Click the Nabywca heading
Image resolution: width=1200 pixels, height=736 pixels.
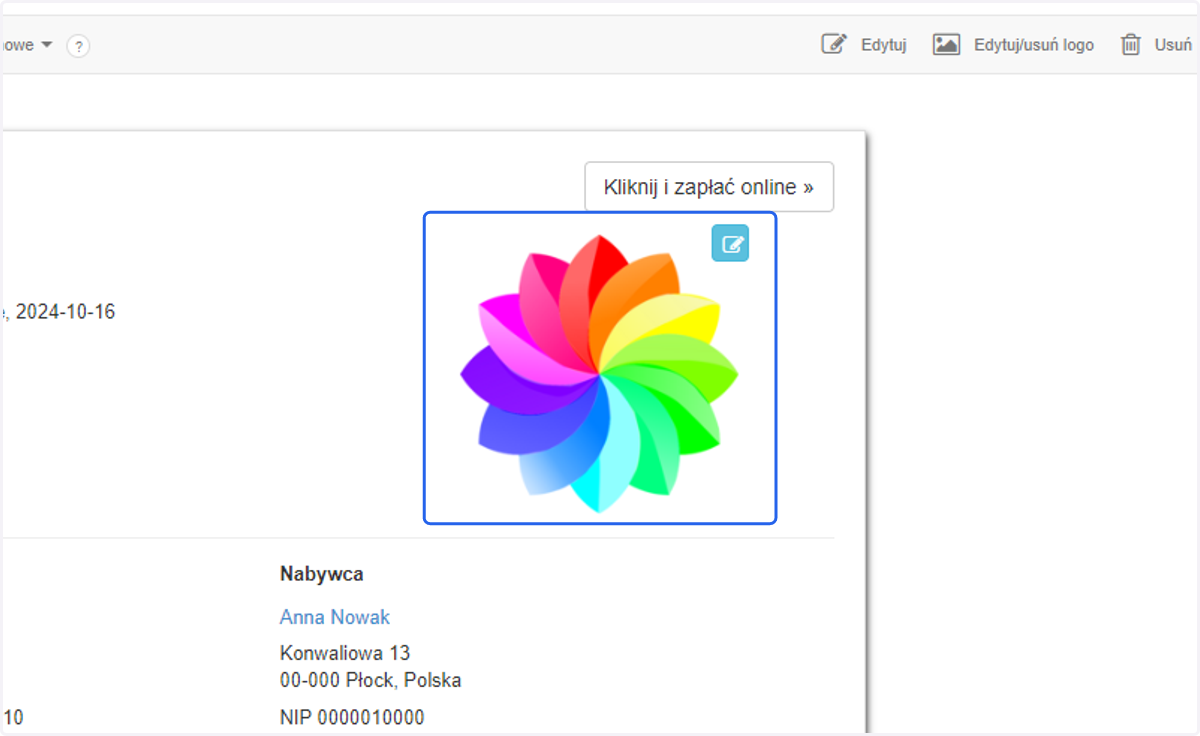pyautogui.click(x=322, y=574)
